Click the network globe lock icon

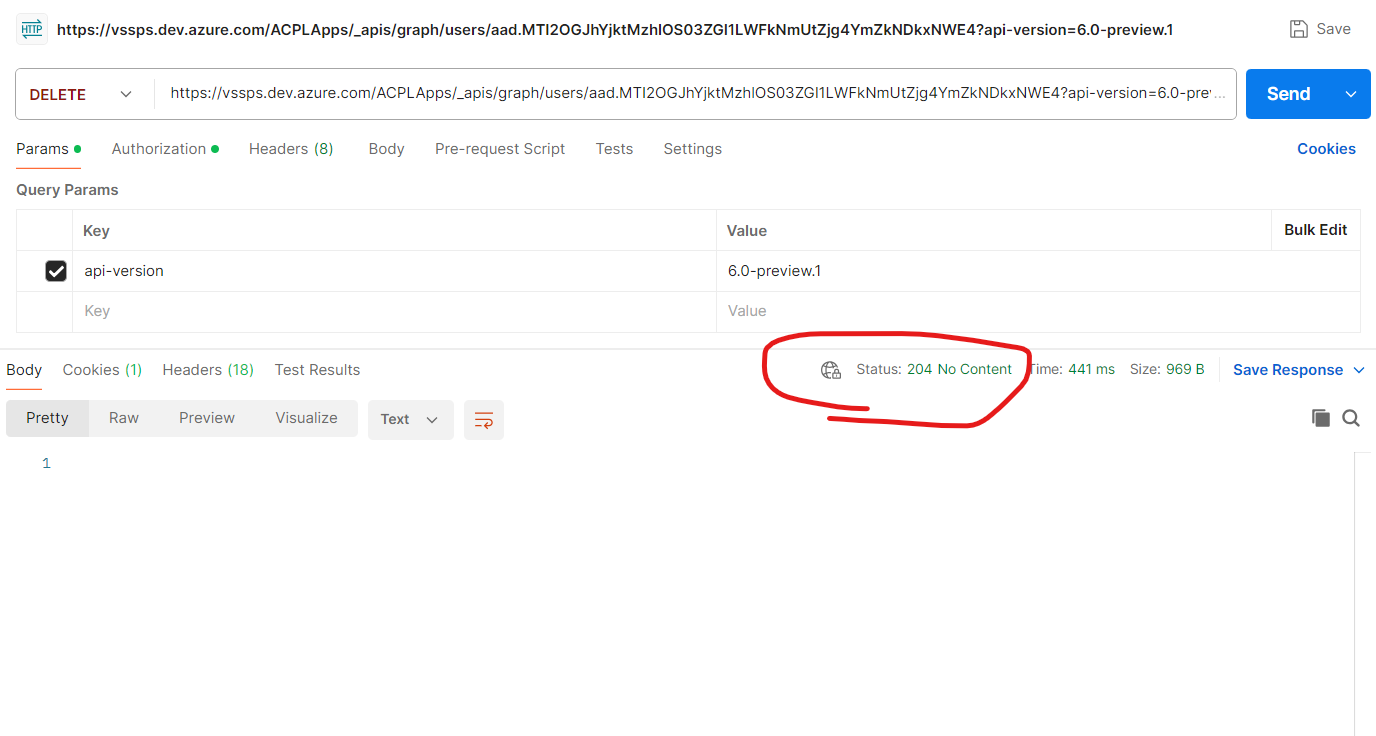831,370
